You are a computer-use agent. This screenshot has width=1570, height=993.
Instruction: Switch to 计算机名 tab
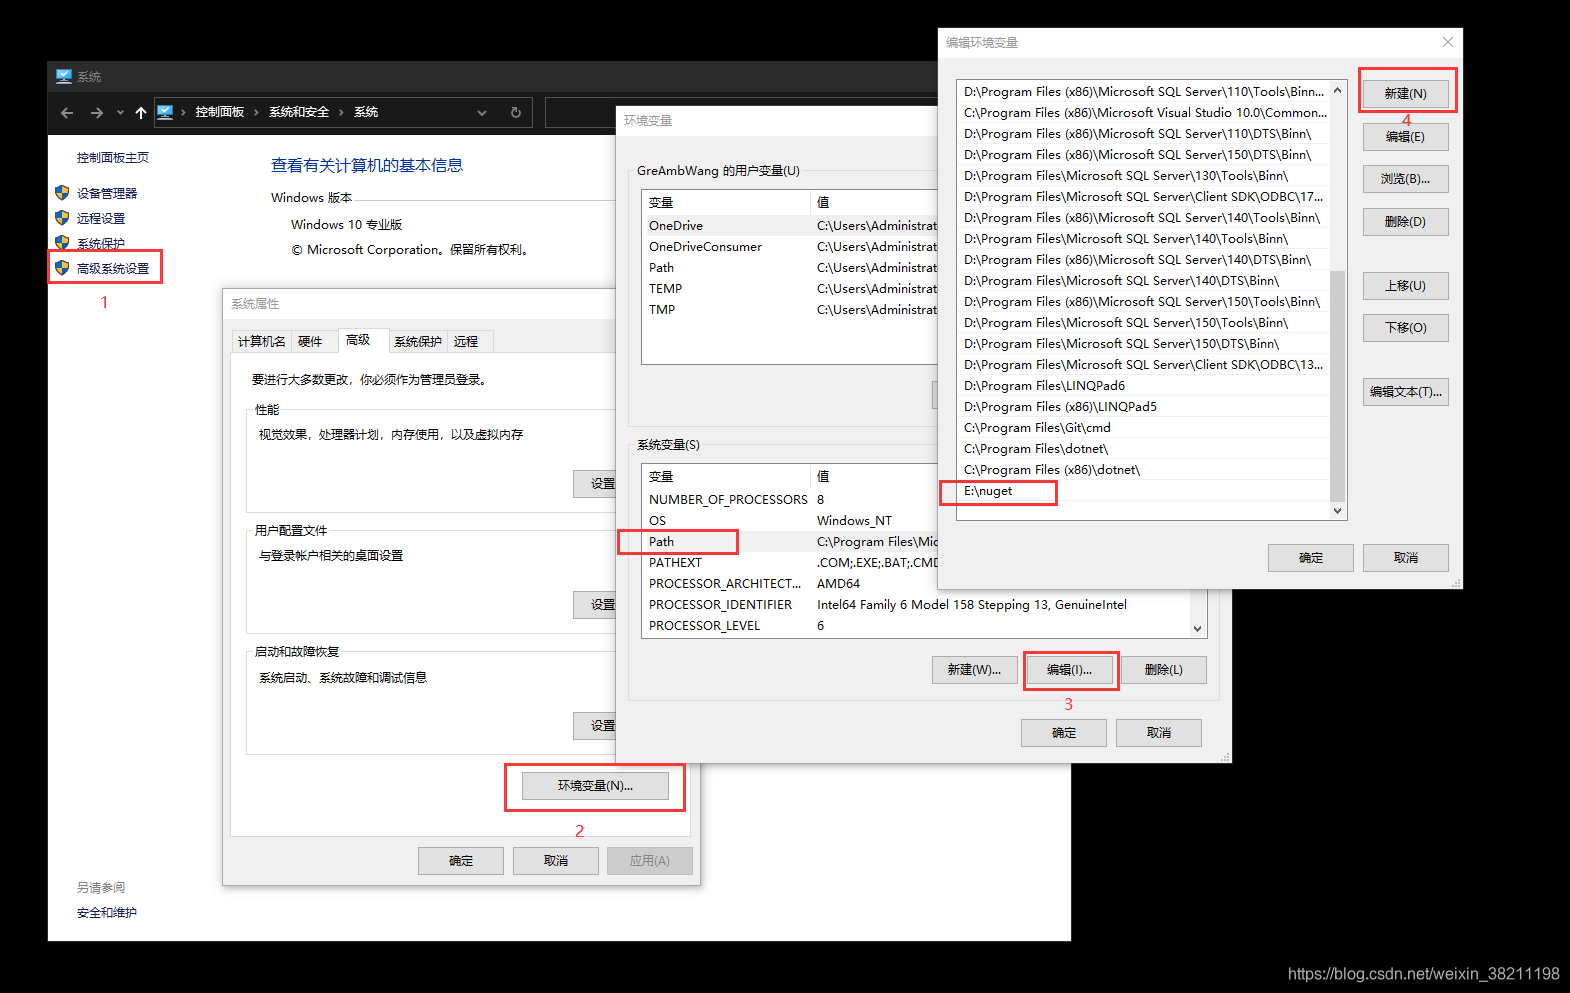(262, 342)
